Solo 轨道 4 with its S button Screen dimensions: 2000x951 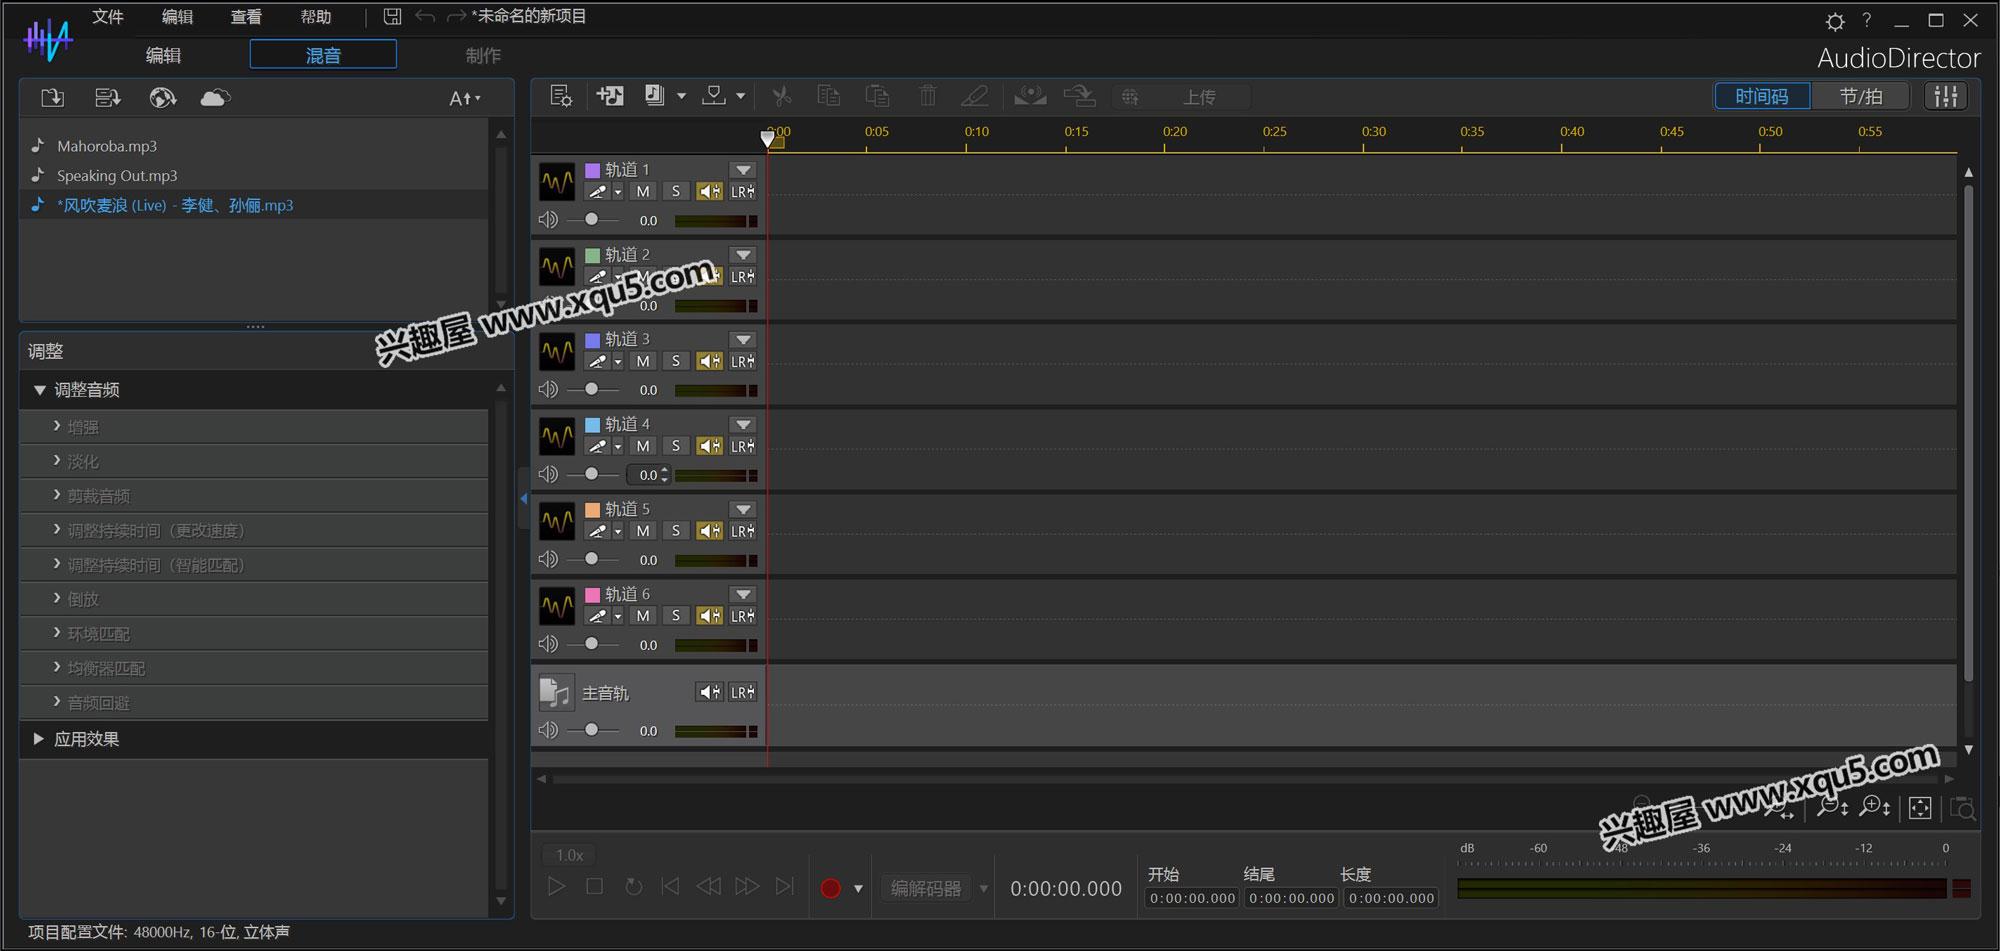click(x=676, y=446)
